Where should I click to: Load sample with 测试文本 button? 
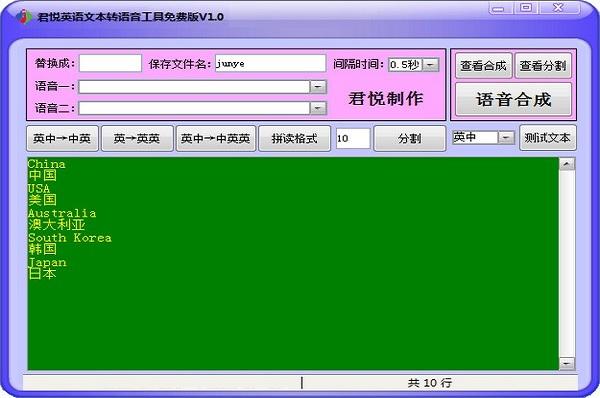tap(548, 137)
